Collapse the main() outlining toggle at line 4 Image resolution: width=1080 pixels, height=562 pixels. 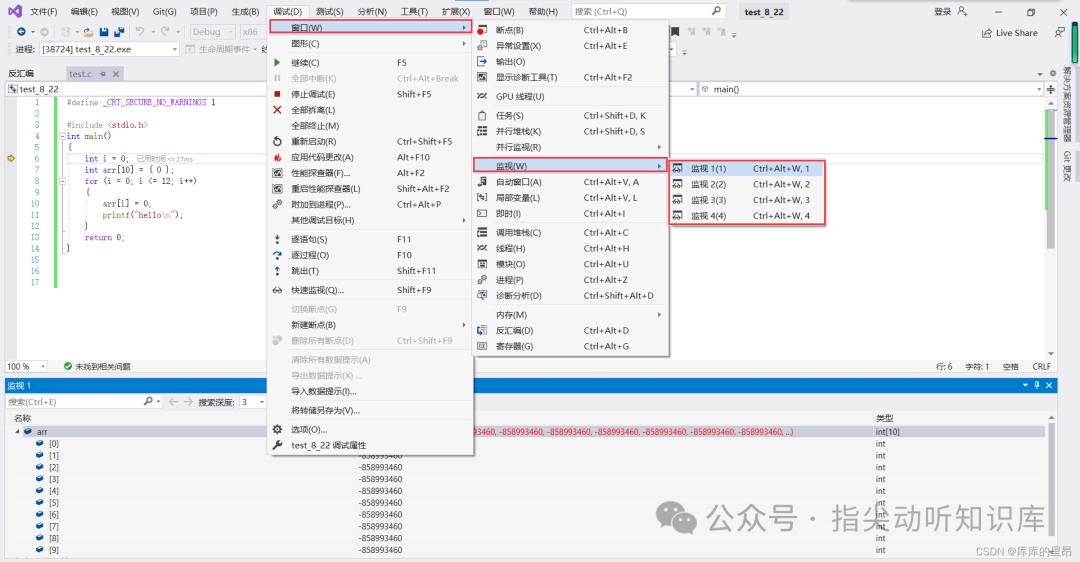pyautogui.click(x=62, y=136)
